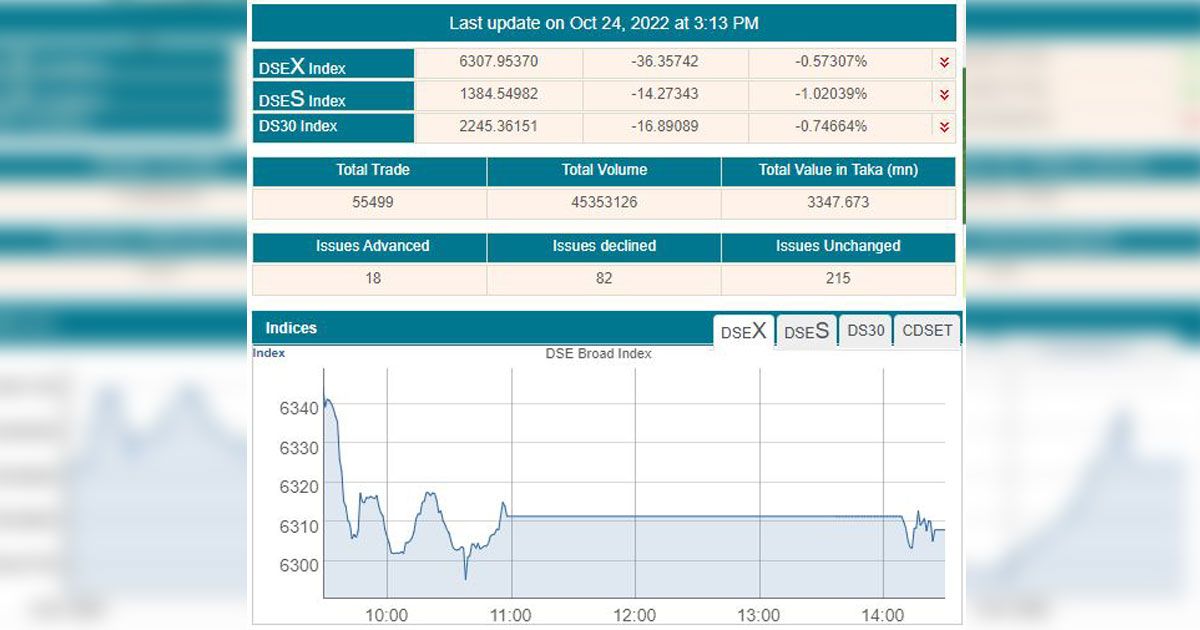The width and height of the screenshot is (1200, 630).
Task: Select DS30 percent change -0.74664%
Action: coord(831,127)
